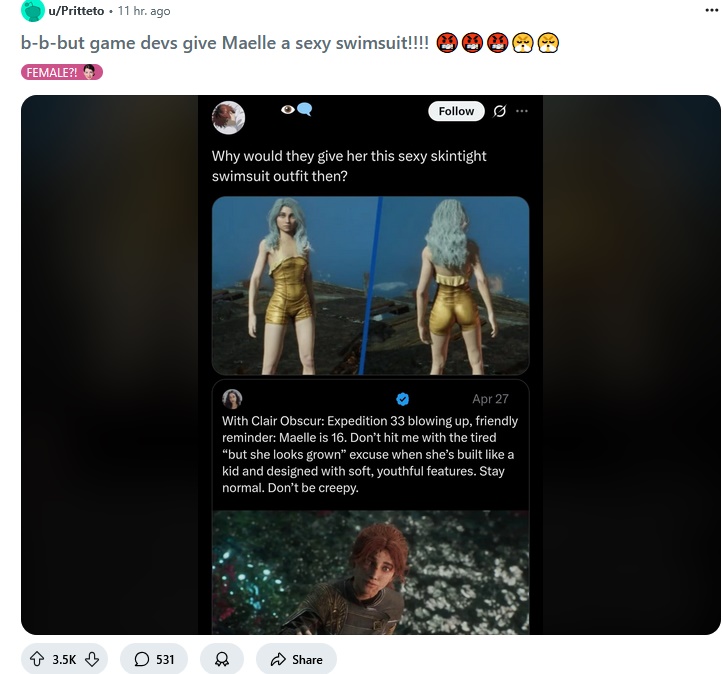Open the gold swimsuit image
The image size is (723, 674).
click(x=370, y=285)
